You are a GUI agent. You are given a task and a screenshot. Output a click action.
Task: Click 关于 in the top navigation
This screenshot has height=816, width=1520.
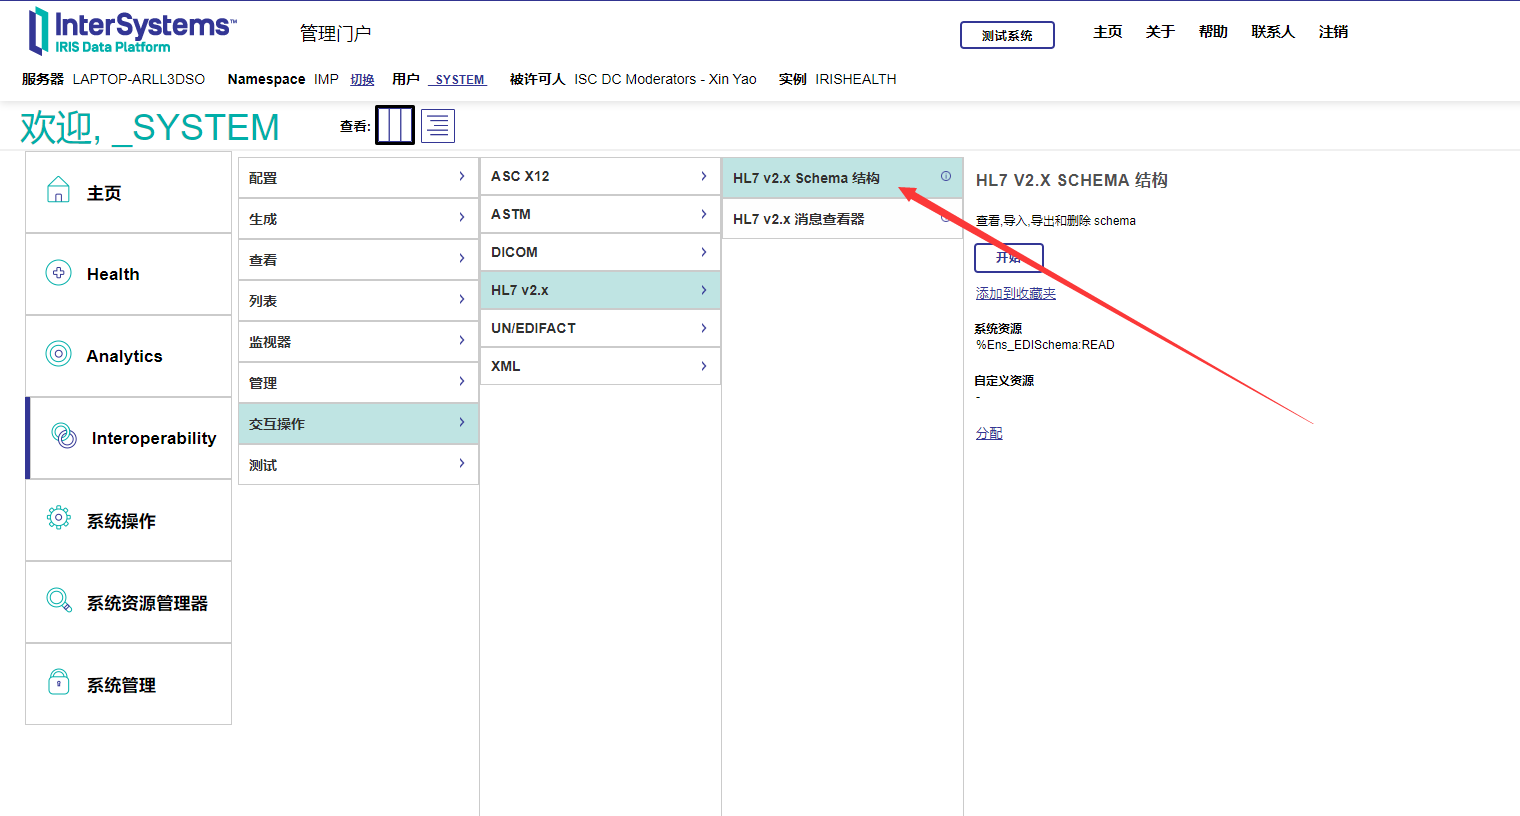(x=1160, y=32)
